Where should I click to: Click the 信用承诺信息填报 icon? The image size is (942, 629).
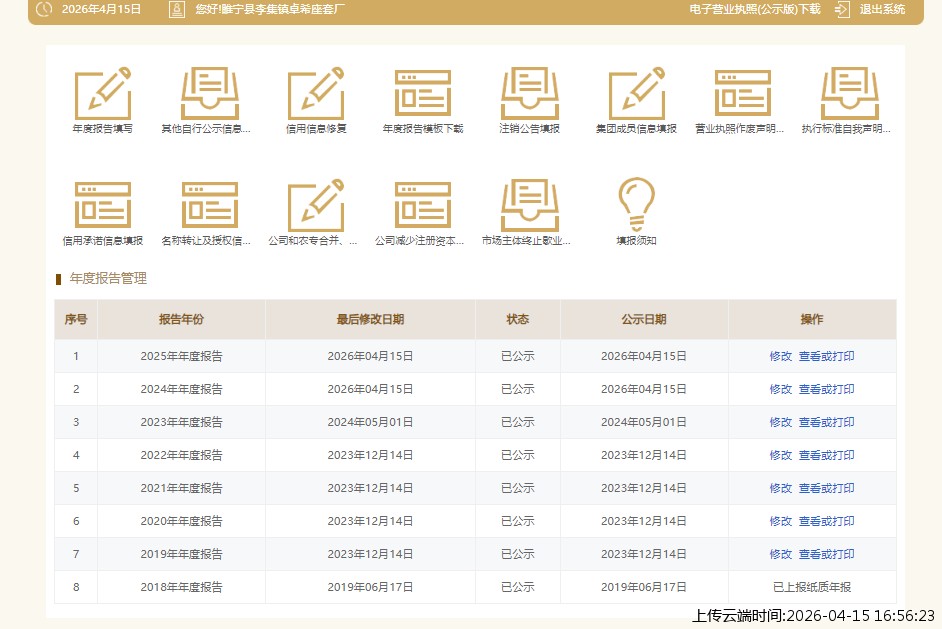tap(102, 206)
